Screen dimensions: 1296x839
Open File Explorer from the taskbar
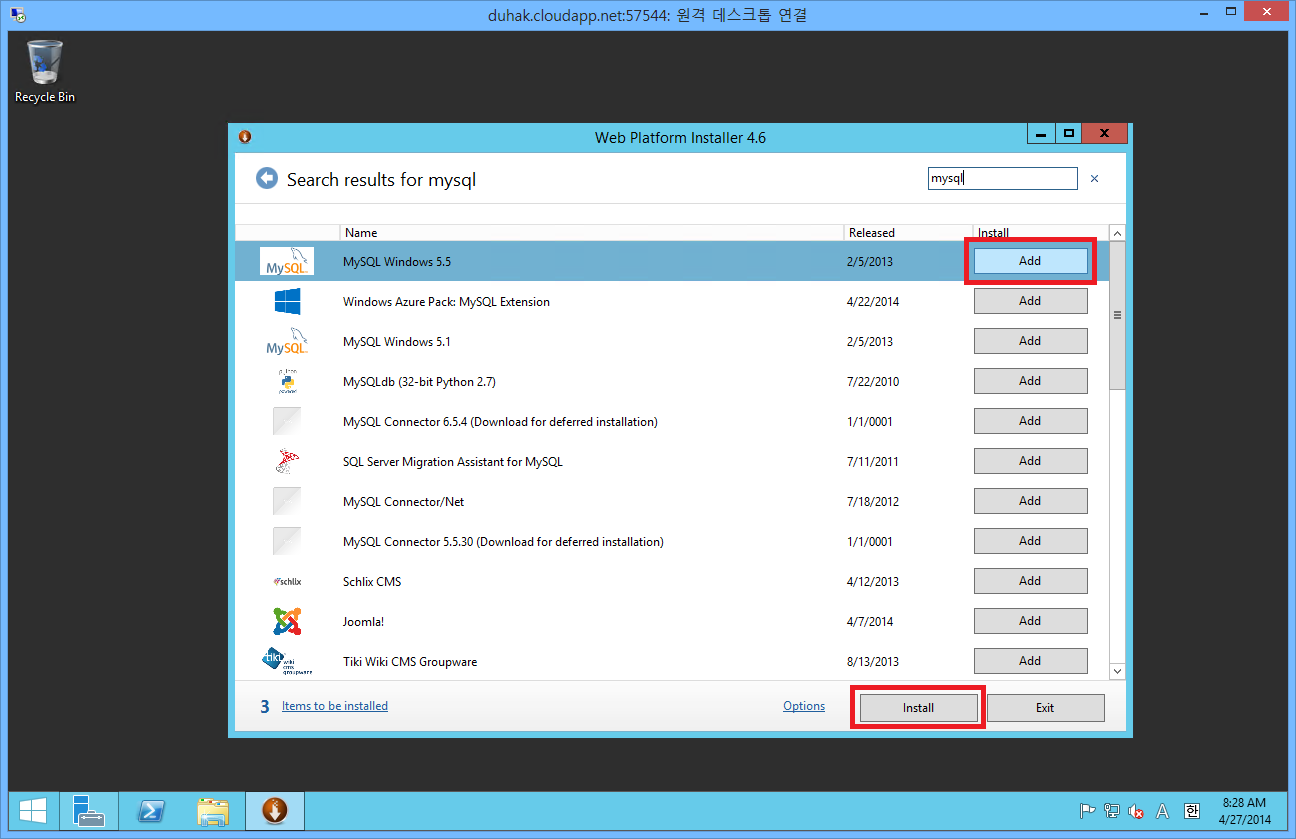point(213,811)
